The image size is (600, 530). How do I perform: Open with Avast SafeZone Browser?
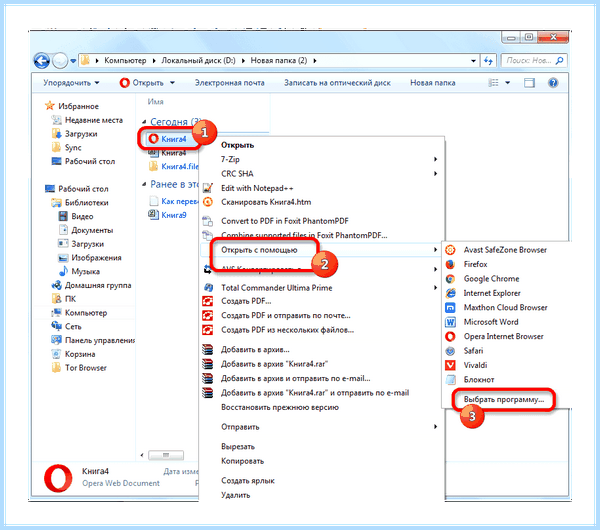point(505,250)
